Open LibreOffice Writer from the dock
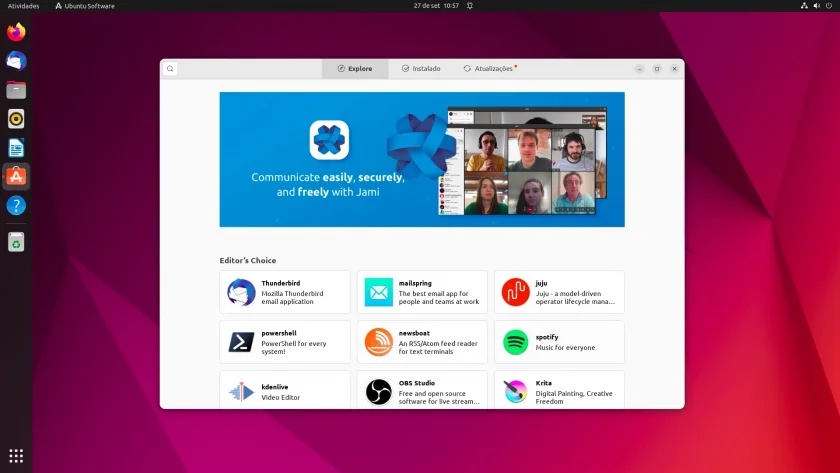840x473 pixels. pyautogui.click(x=16, y=148)
